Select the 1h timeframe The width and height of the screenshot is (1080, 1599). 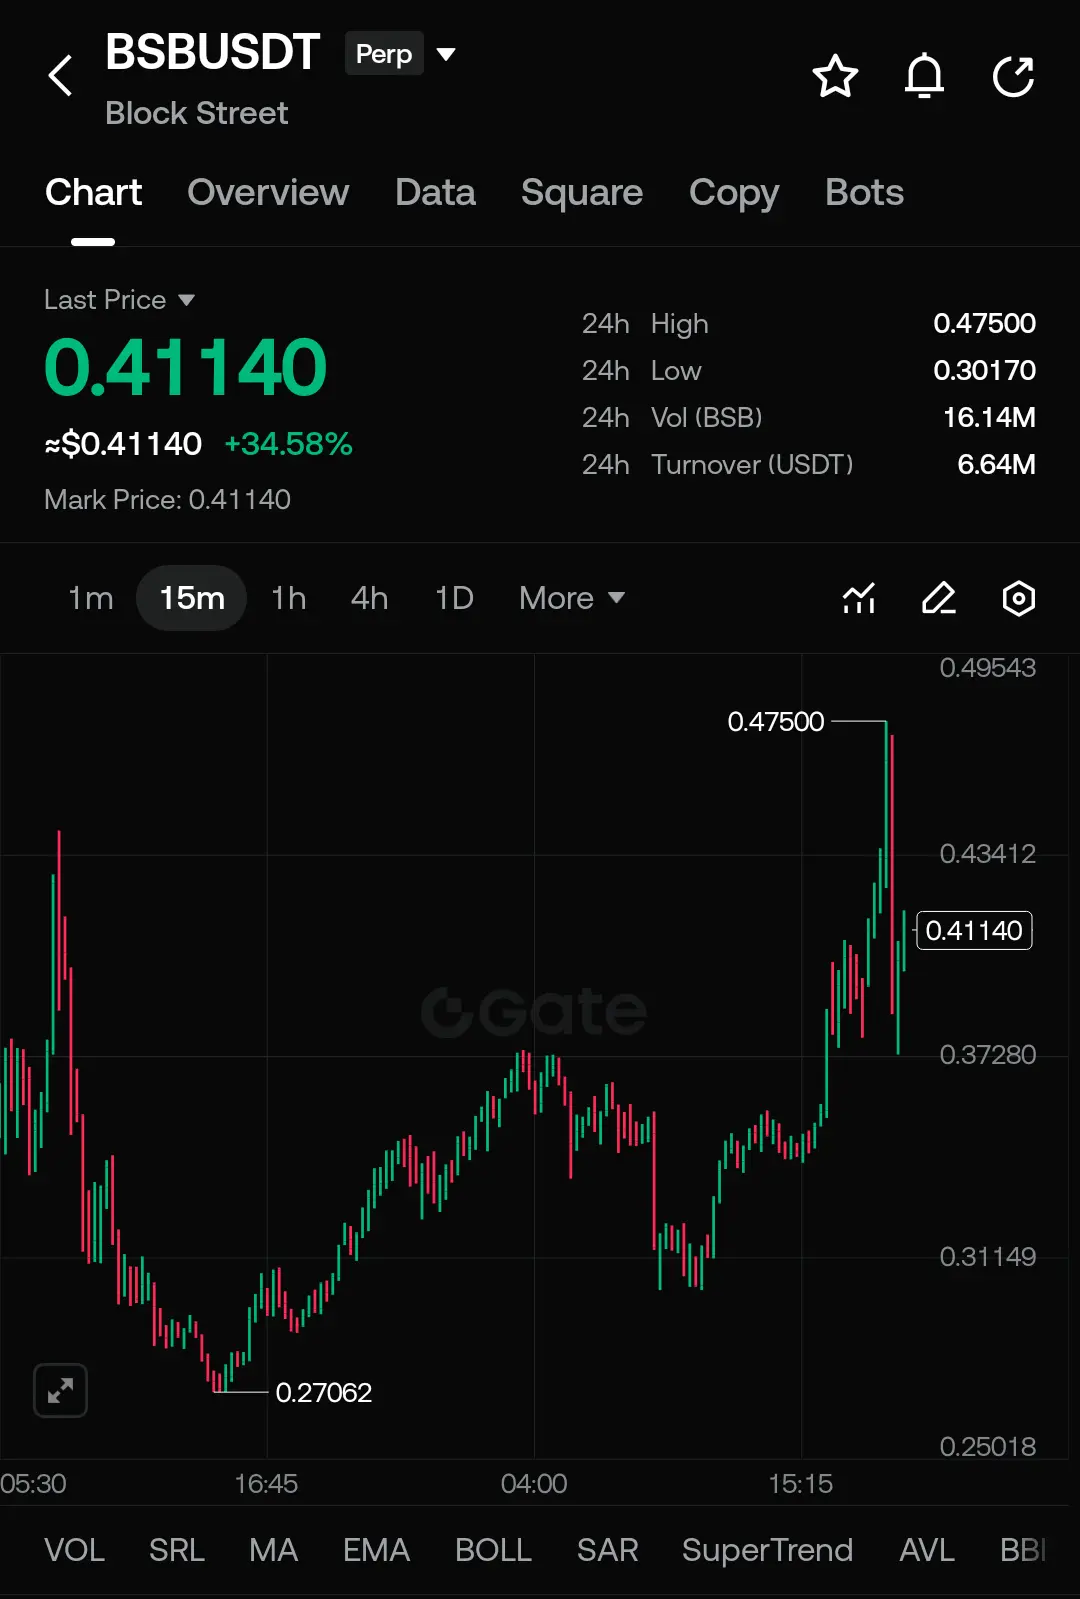pyautogui.click(x=289, y=598)
